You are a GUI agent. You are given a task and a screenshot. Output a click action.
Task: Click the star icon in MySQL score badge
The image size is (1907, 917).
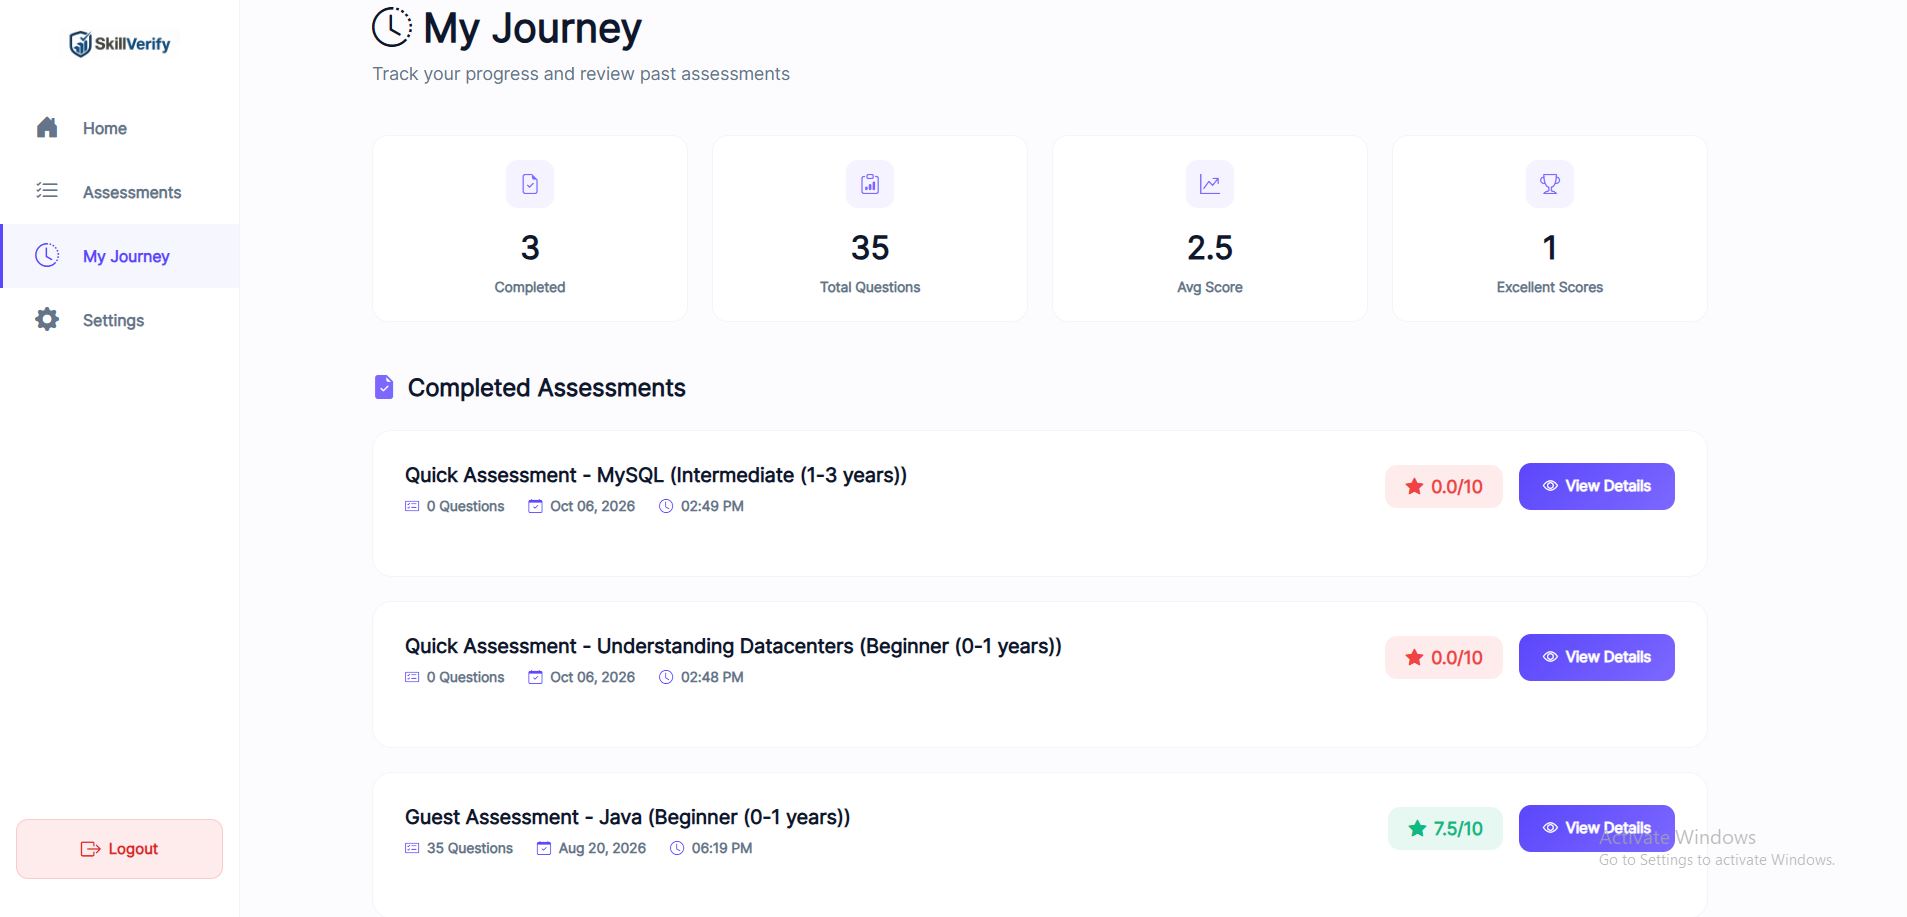click(1414, 487)
